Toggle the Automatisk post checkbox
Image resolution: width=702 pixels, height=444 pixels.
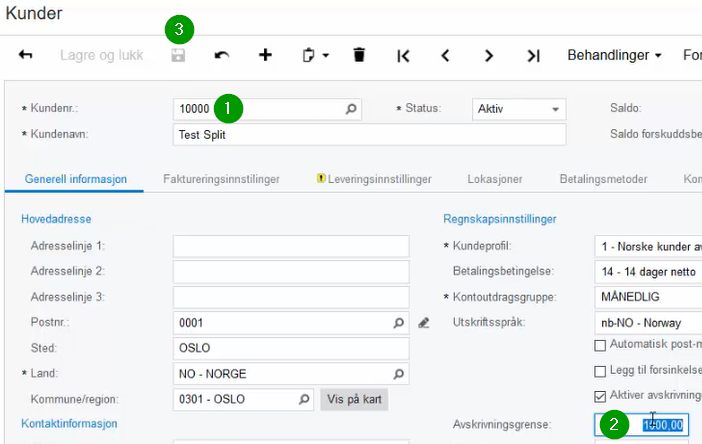coord(600,345)
